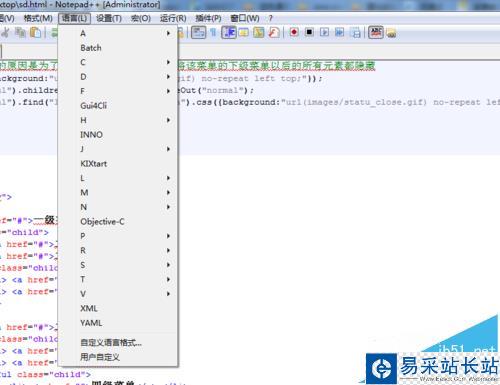
Task: Toggle the Show indent guide icon
Action: [229, 33]
